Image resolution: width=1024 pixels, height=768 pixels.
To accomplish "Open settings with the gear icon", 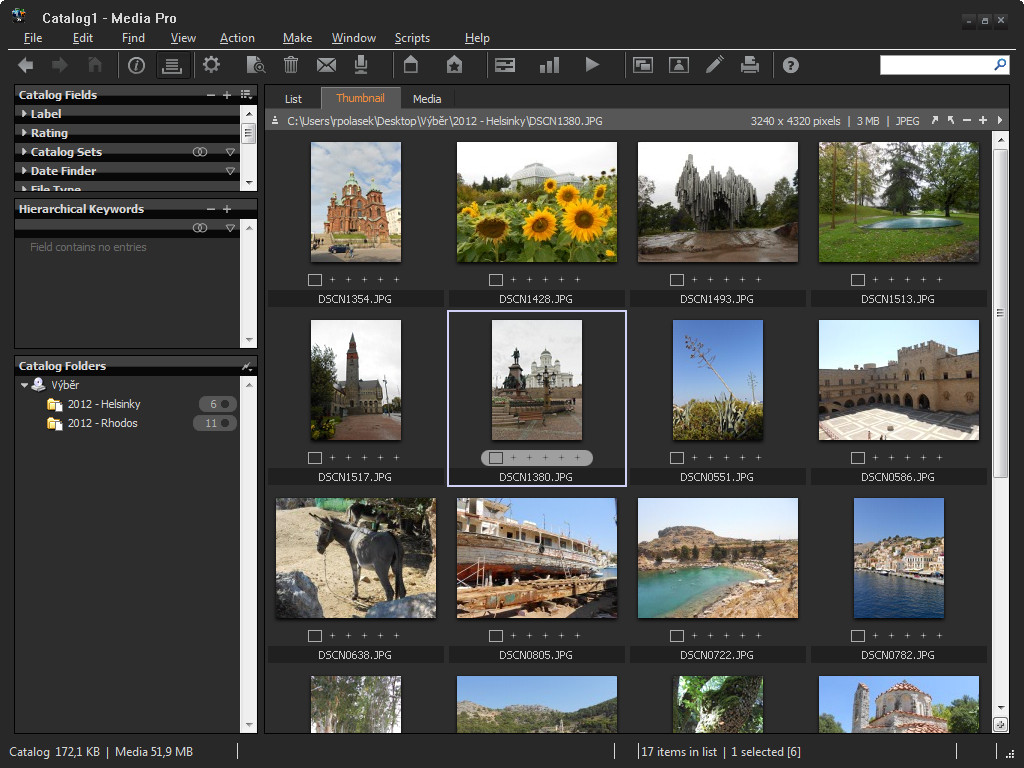I will point(211,65).
